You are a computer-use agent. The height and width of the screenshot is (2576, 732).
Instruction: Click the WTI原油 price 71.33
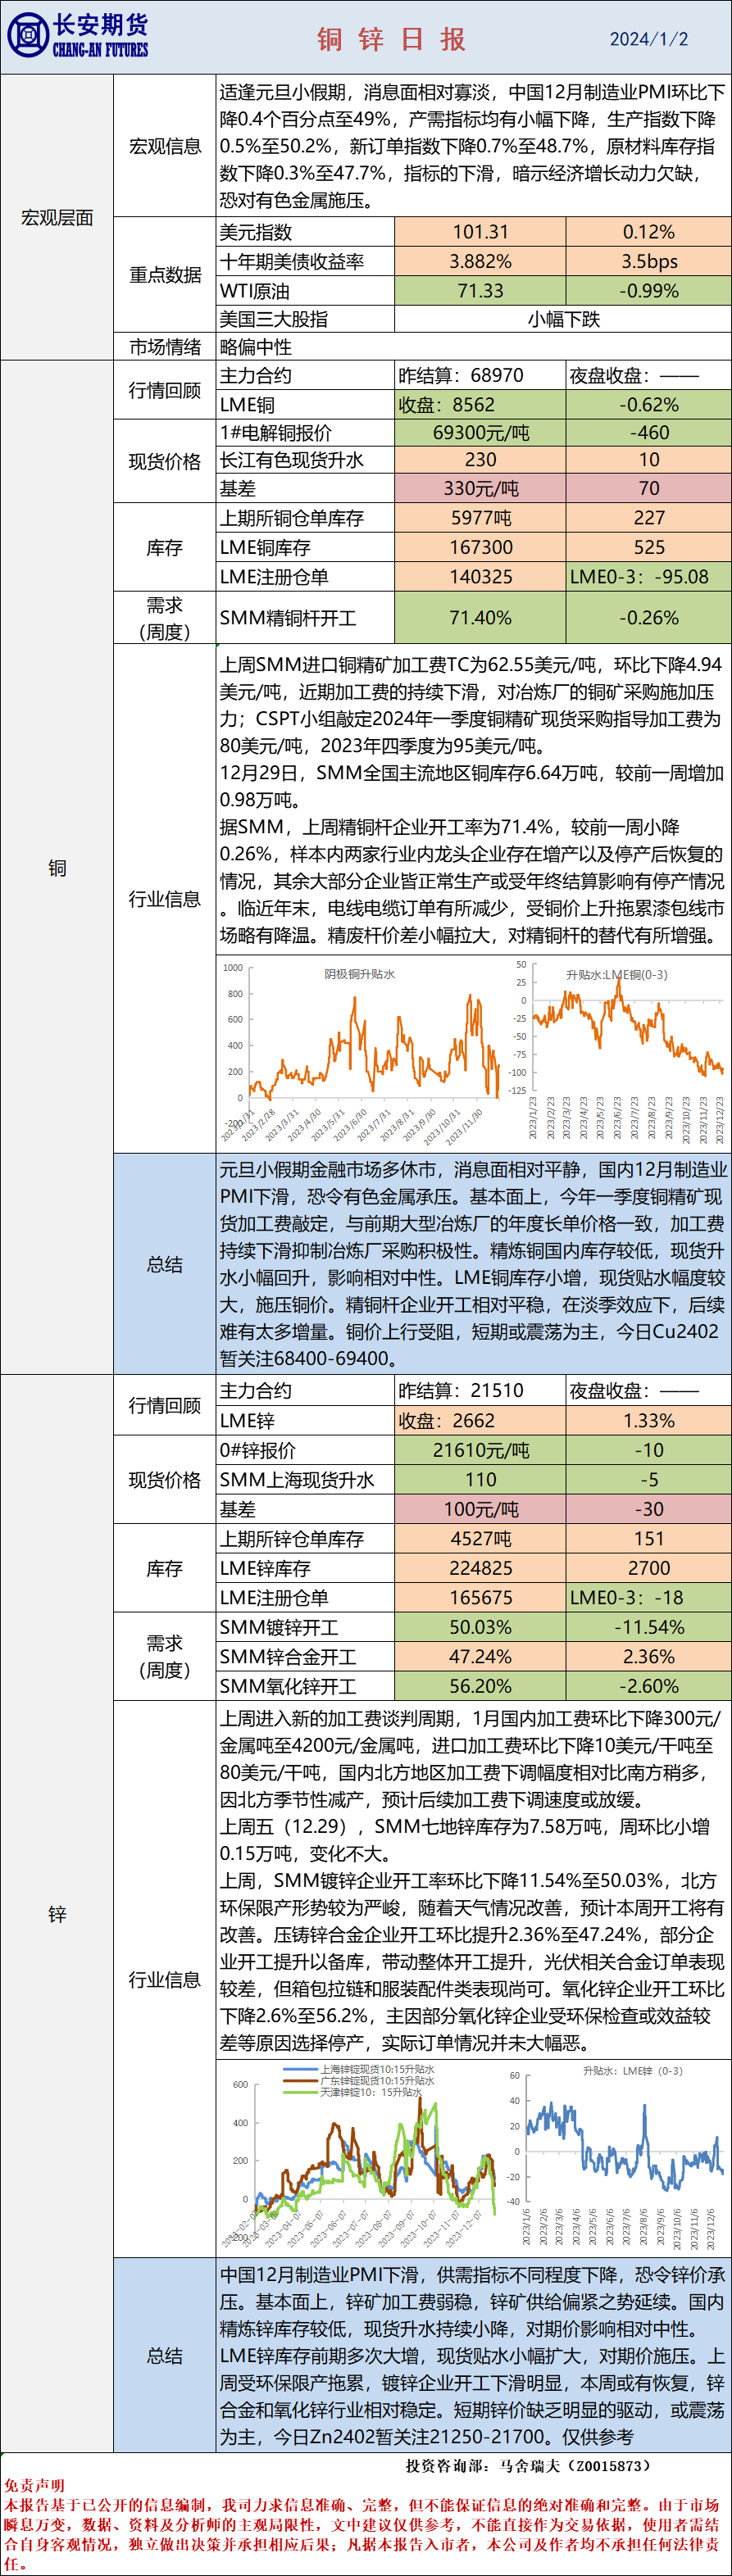click(x=480, y=291)
